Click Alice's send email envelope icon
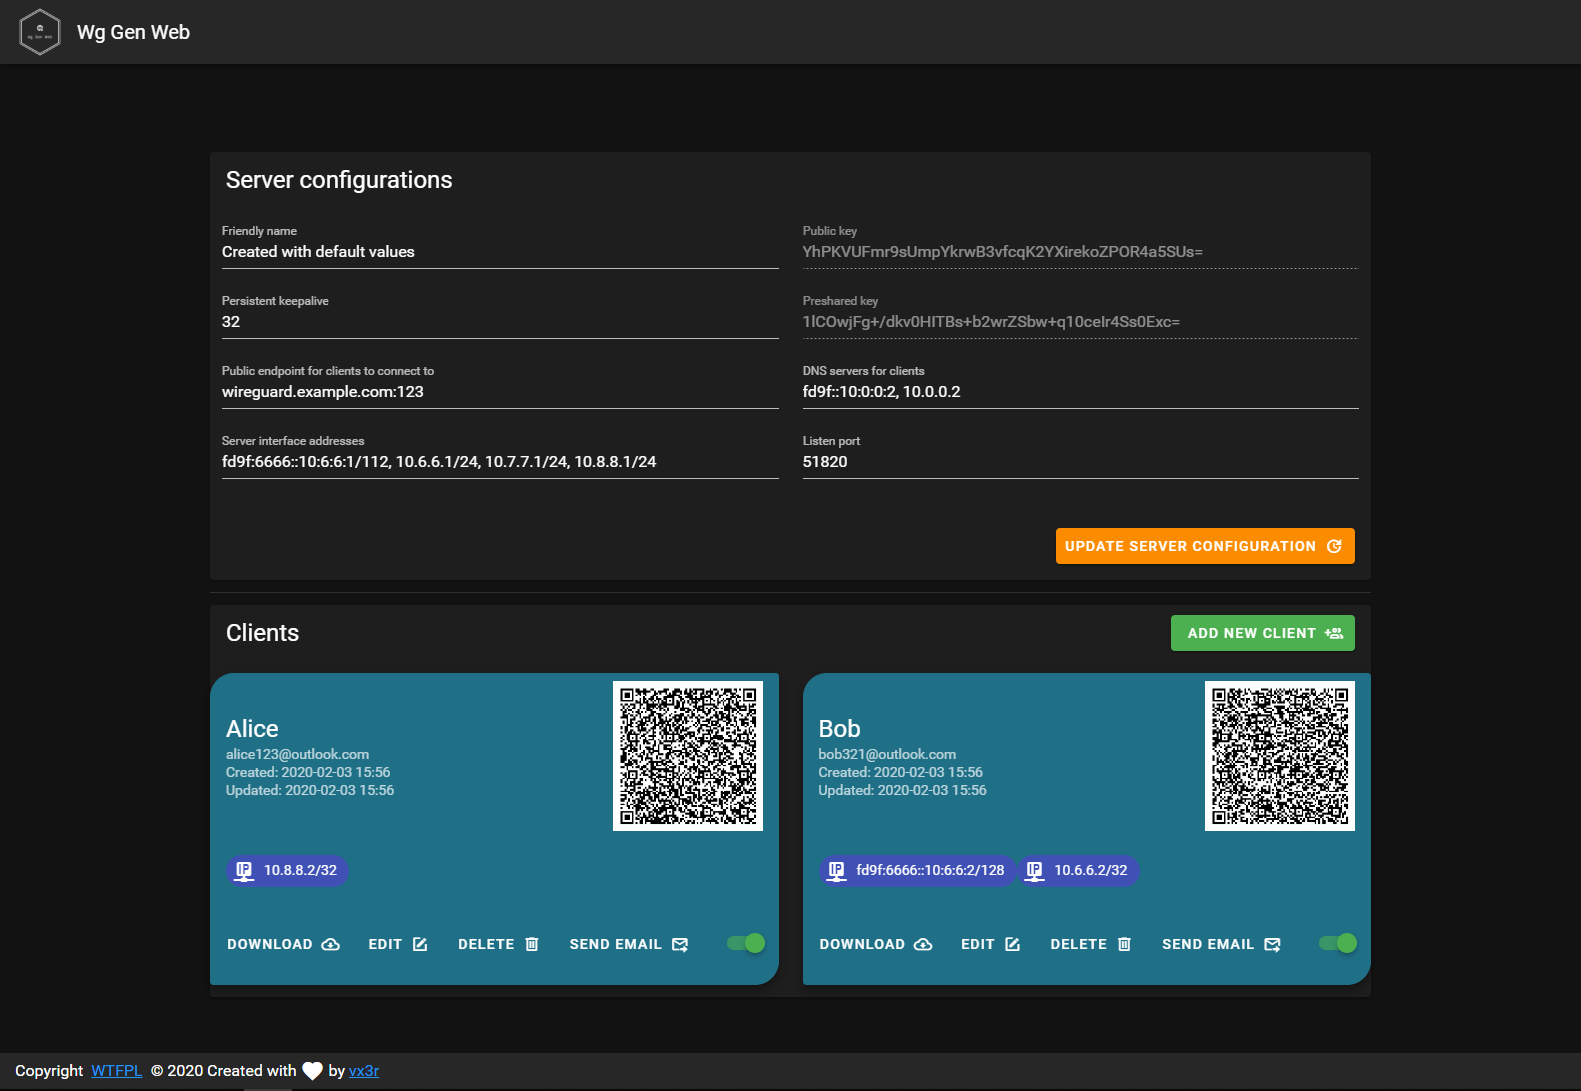 click(x=680, y=944)
